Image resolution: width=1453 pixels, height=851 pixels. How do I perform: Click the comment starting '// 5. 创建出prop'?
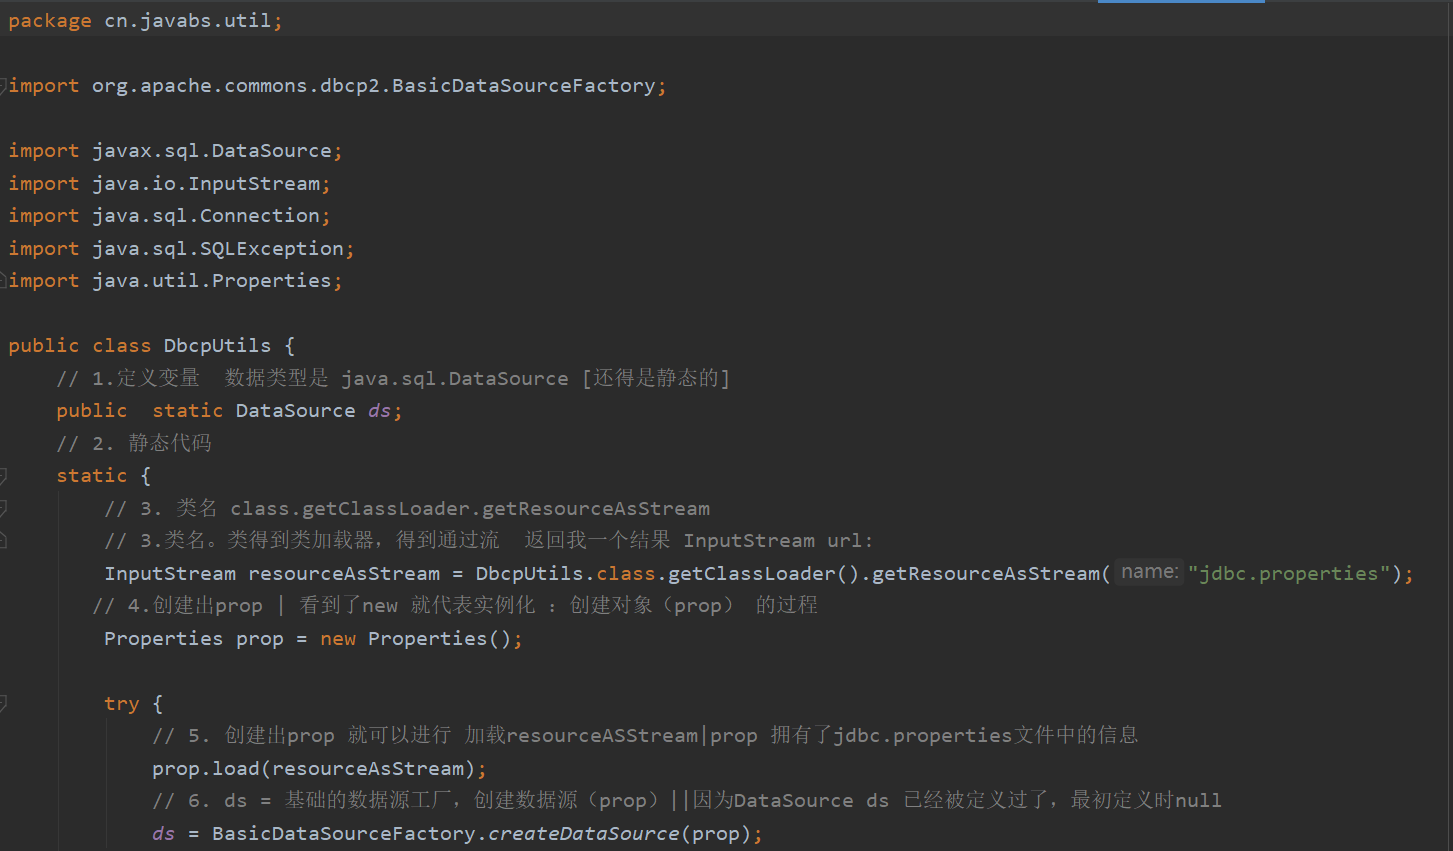[645, 736]
